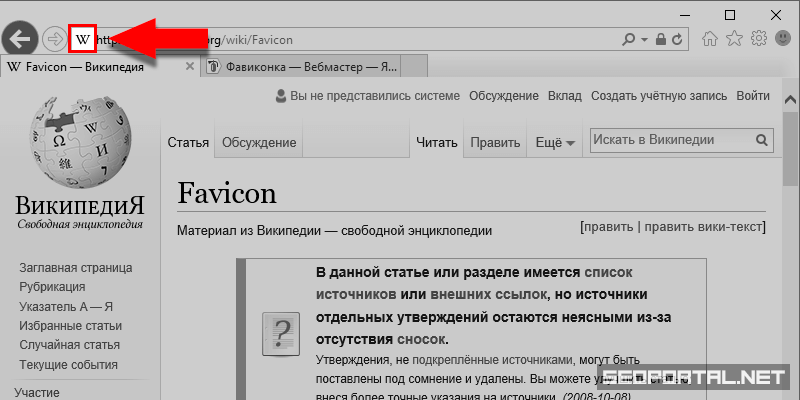
Task: Click the magnifier search icon in the address bar
Action: [x=629, y=40]
